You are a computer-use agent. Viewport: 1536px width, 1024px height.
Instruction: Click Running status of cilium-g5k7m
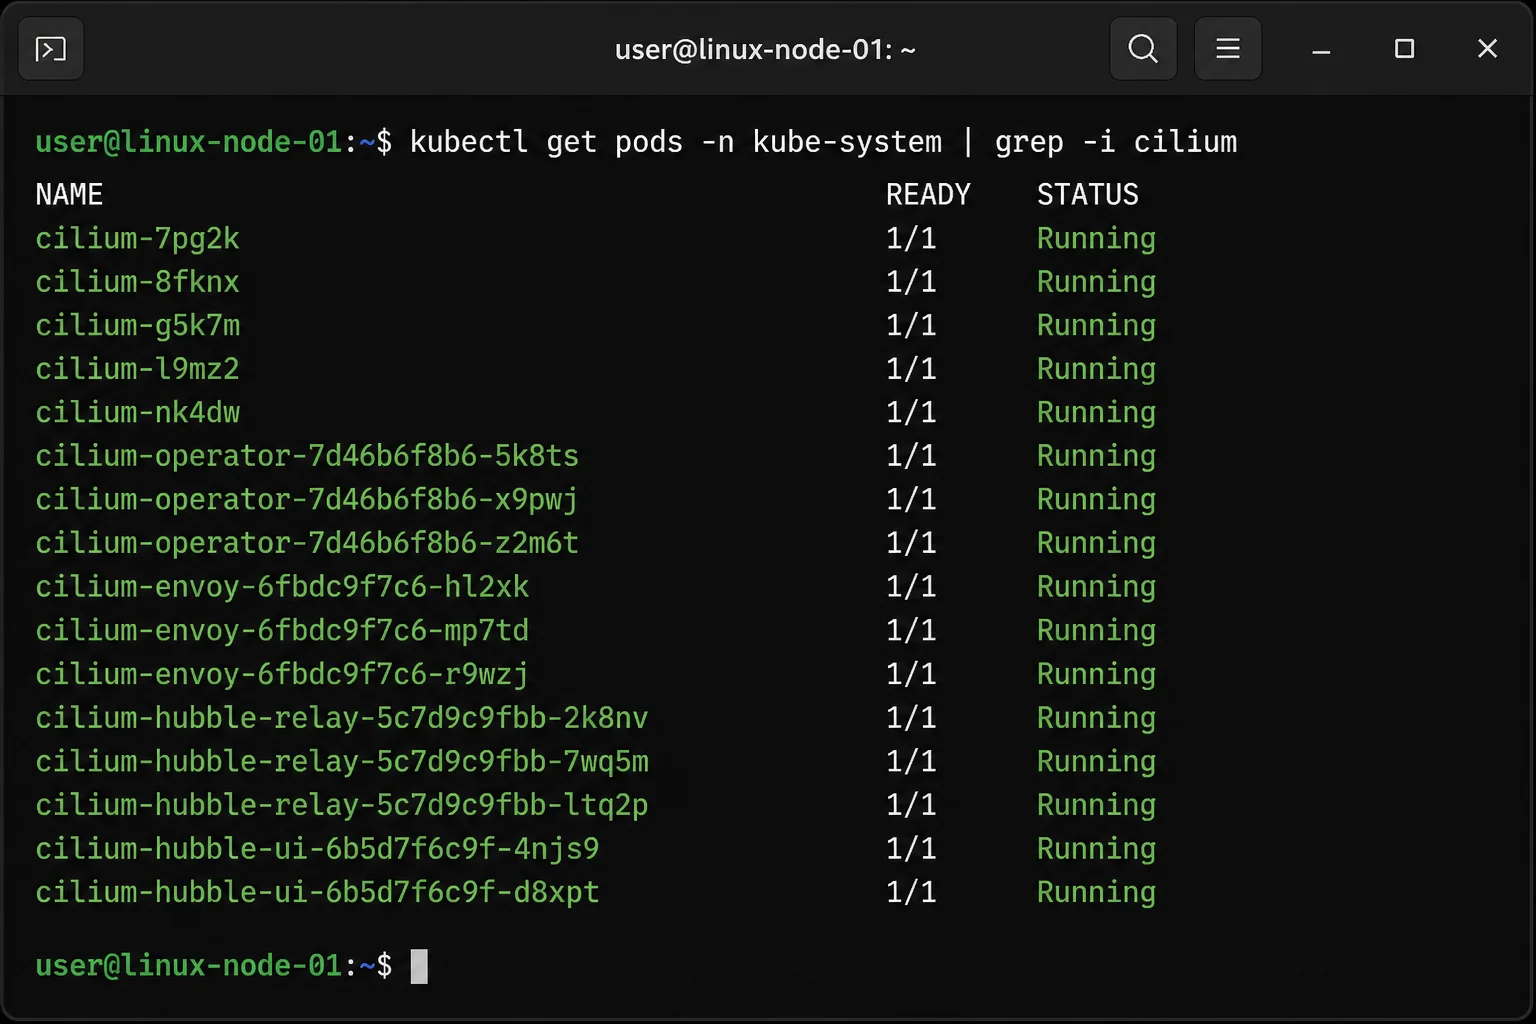click(1096, 326)
